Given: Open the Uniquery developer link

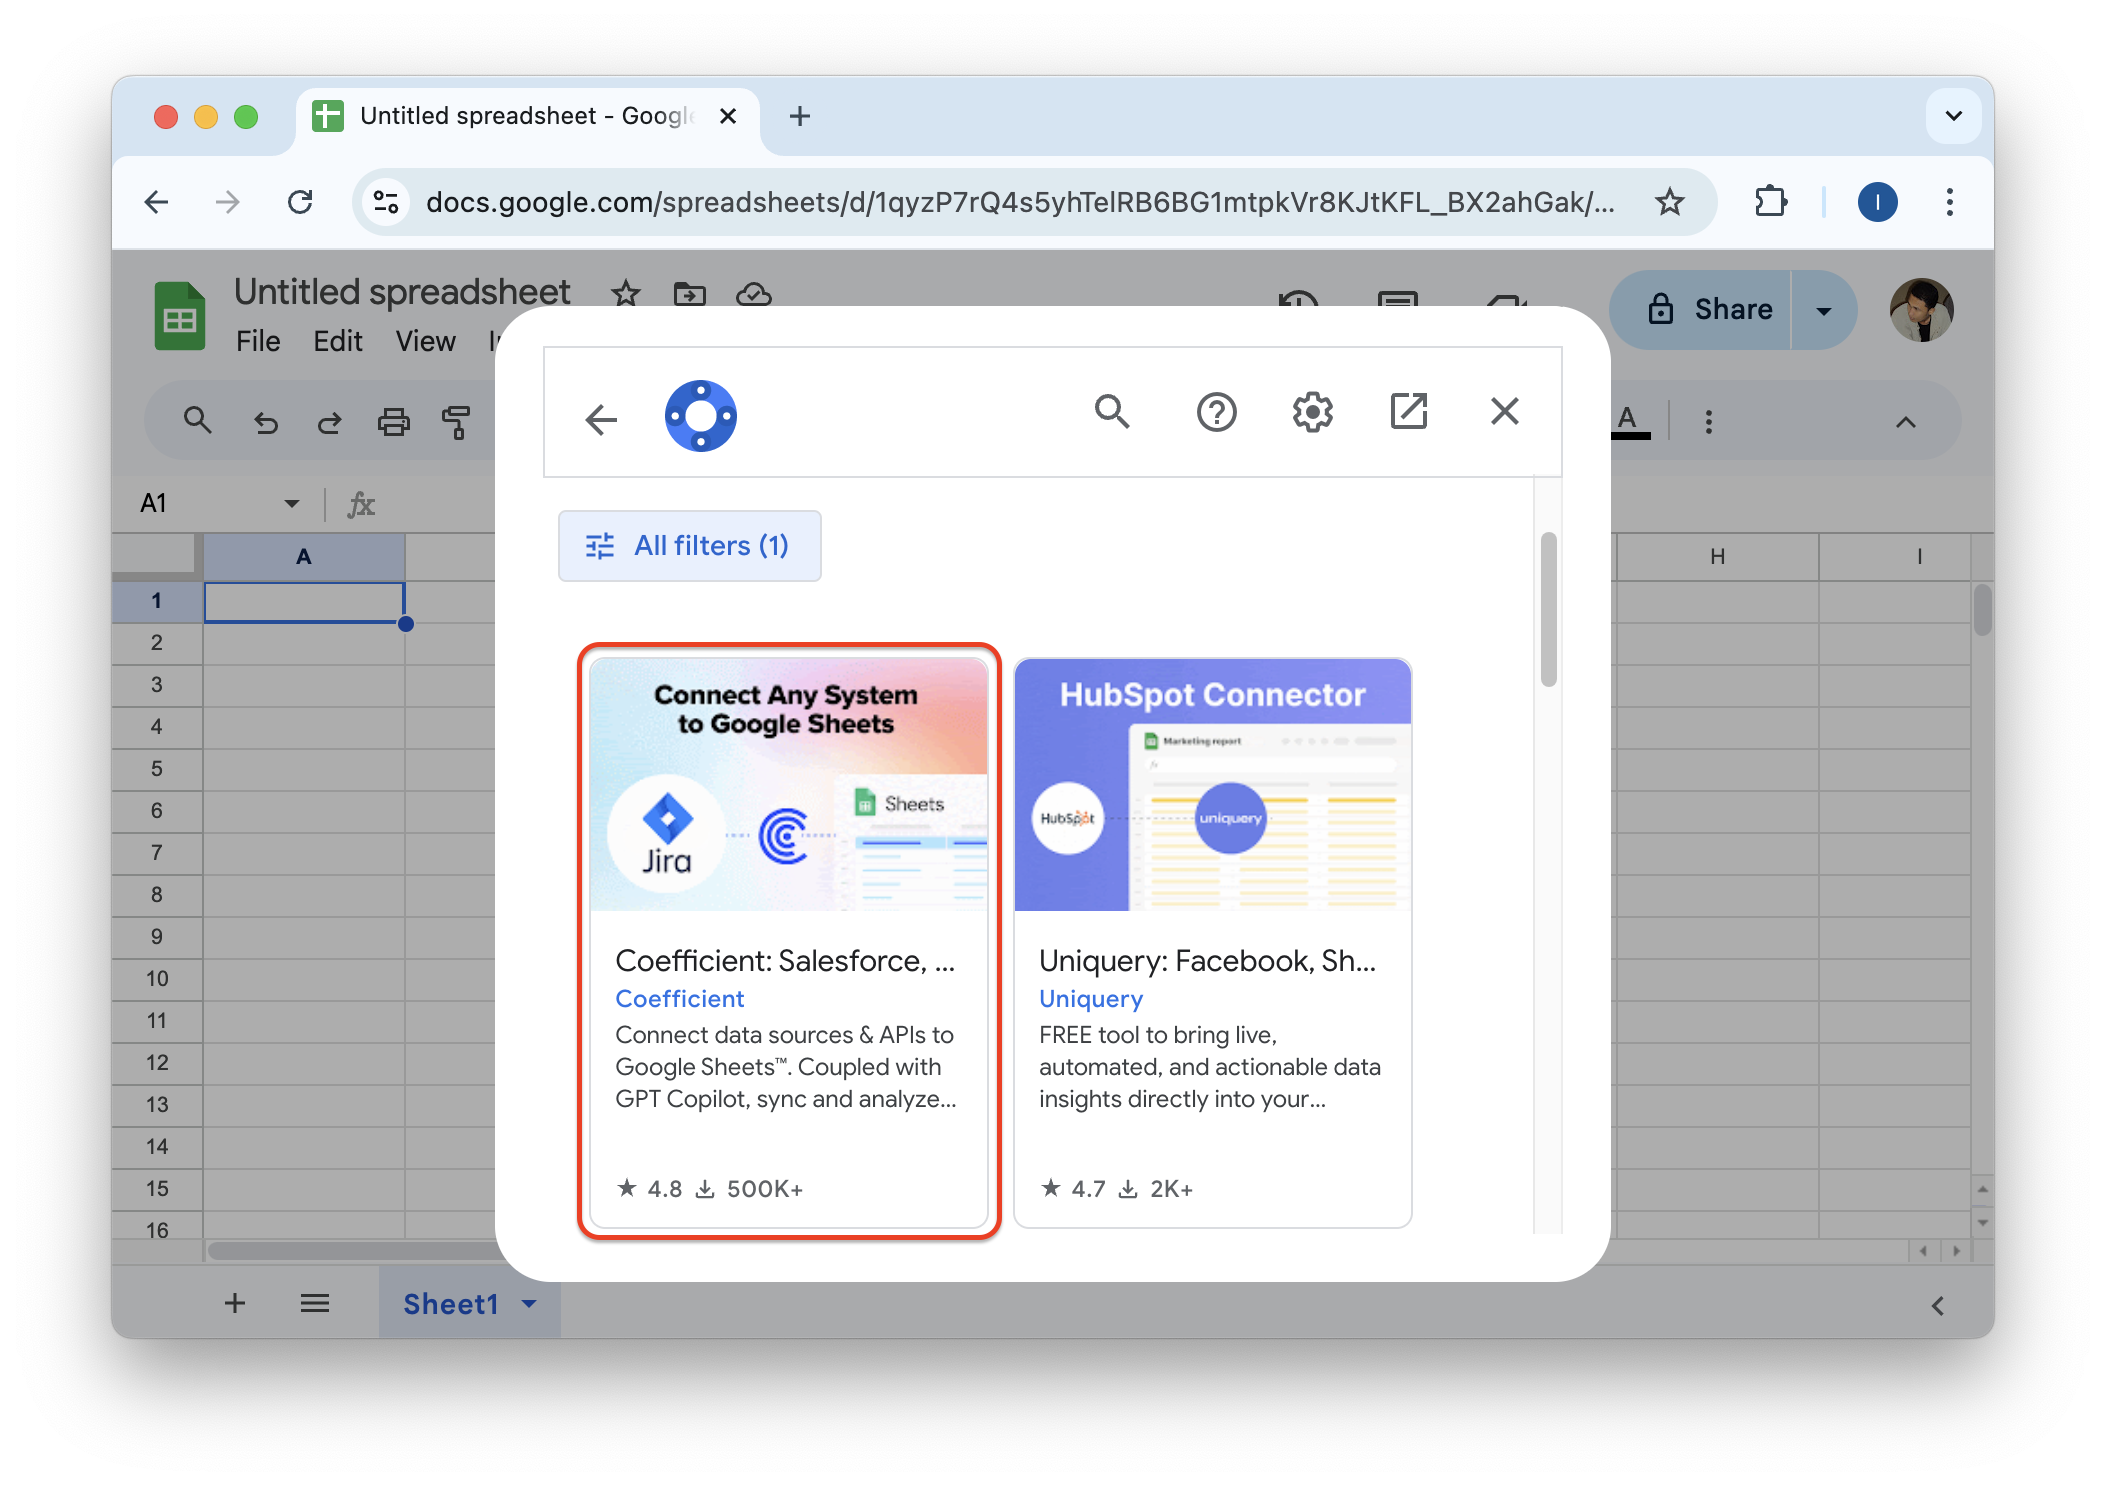Looking at the screenshot, I should click(x=1090, y=999).
